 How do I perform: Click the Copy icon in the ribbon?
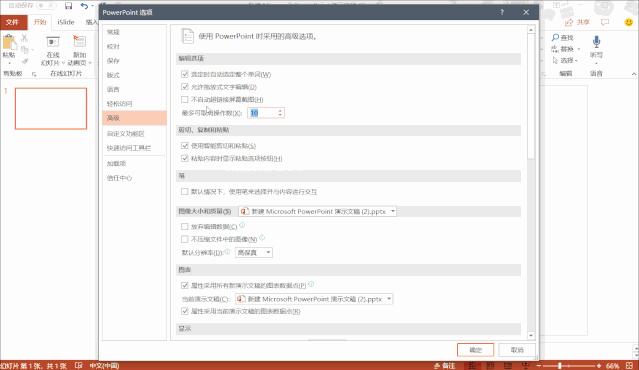click(x=24, y=50)
